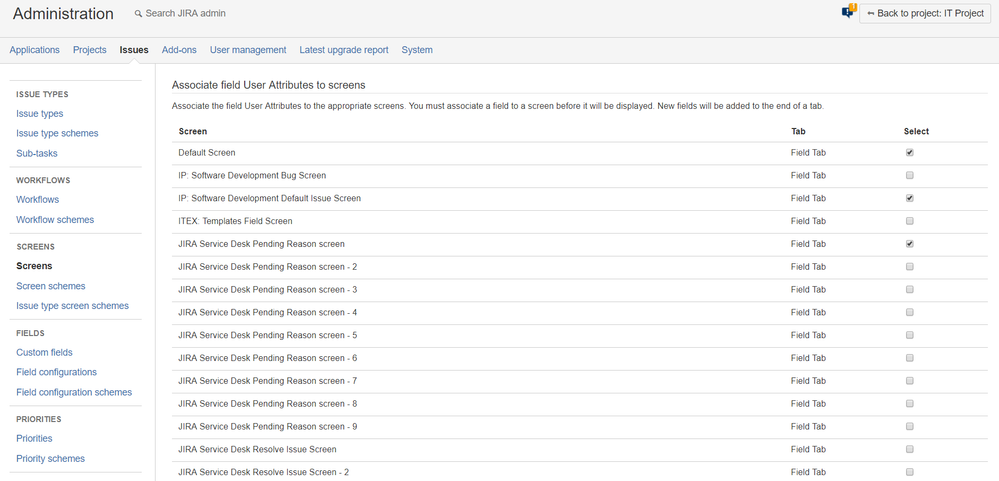This screenshot has height=481, width=999.
Task: Open the Add-ons tab
Action: [179, 50]
